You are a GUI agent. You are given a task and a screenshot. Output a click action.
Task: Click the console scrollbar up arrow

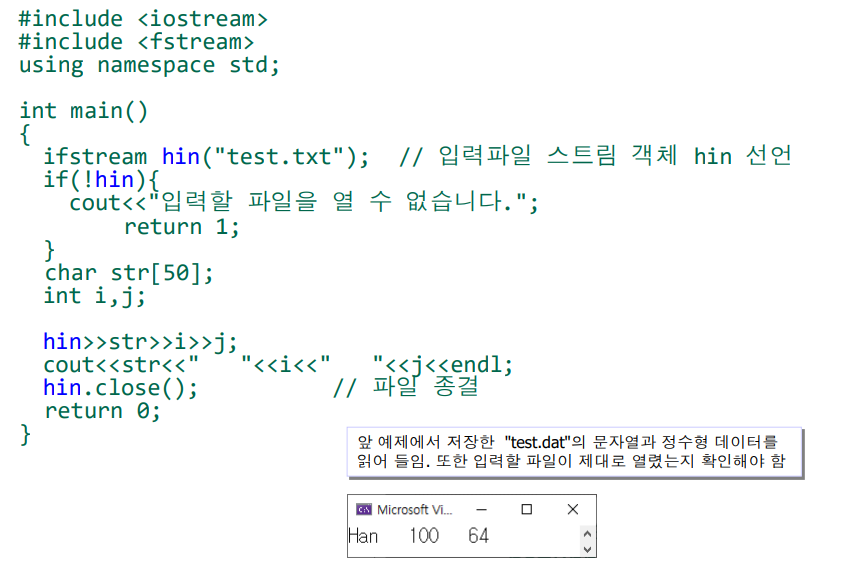[587, 533]
